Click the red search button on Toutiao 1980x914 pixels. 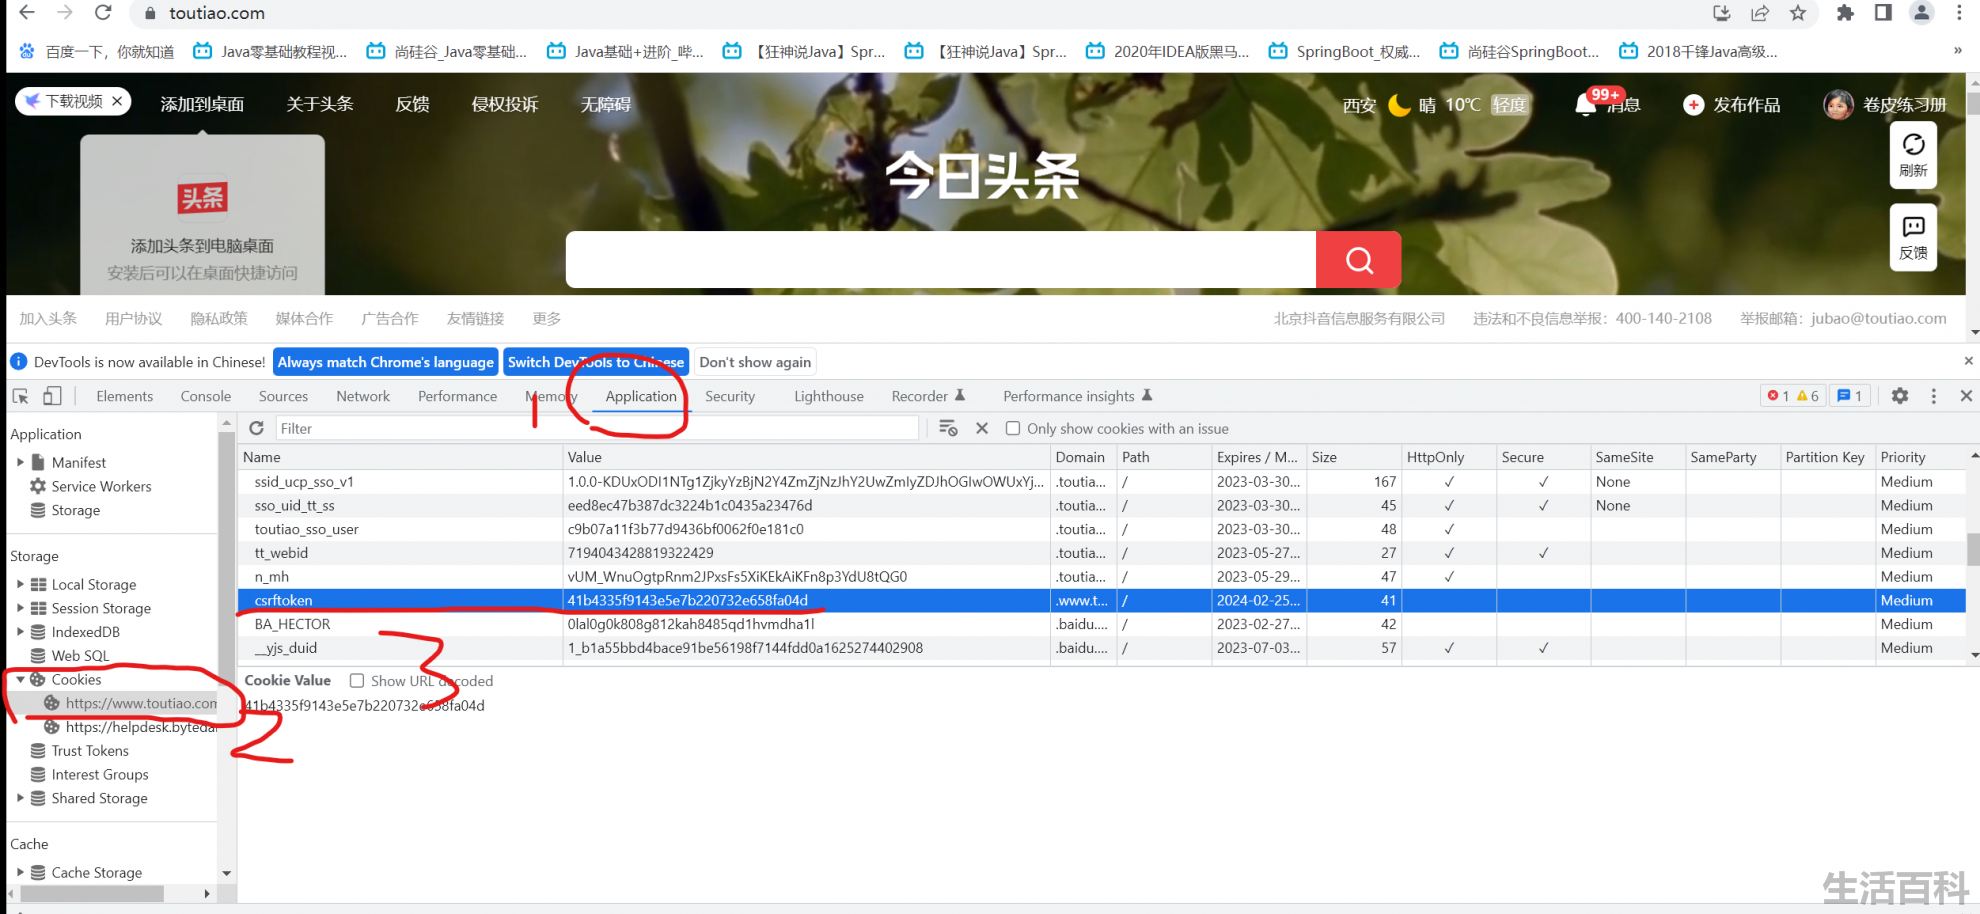1358,260
